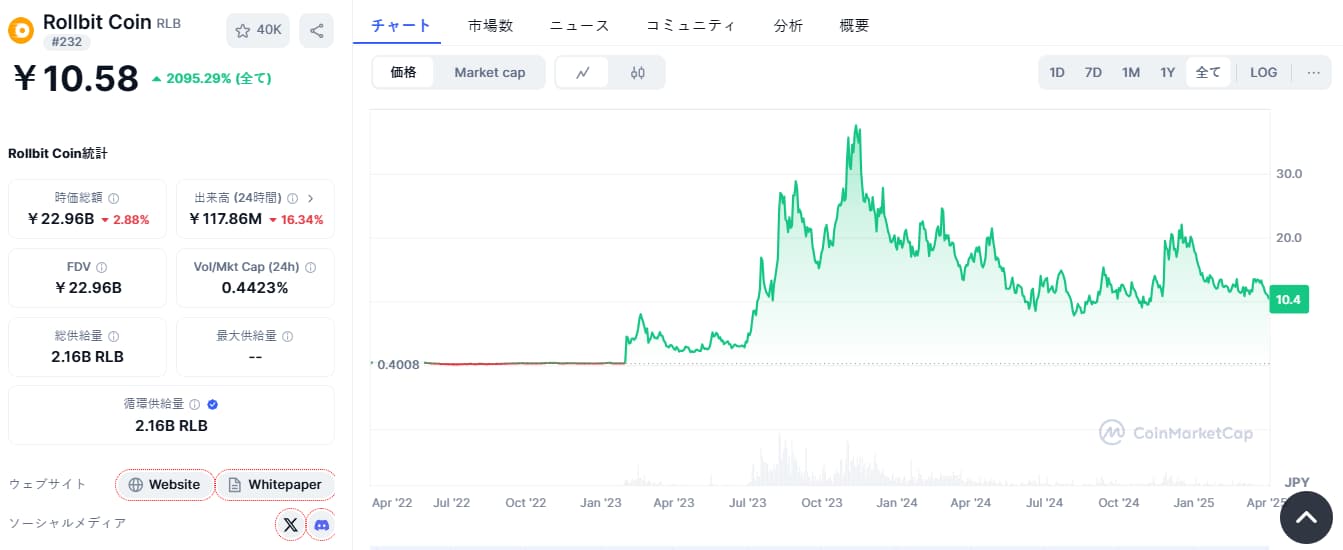Image resolution: width=1343 pixels, height=550 pixels.
Task: Click the 2095.29% (全て) change text
Action: click(x=218, y=78)
